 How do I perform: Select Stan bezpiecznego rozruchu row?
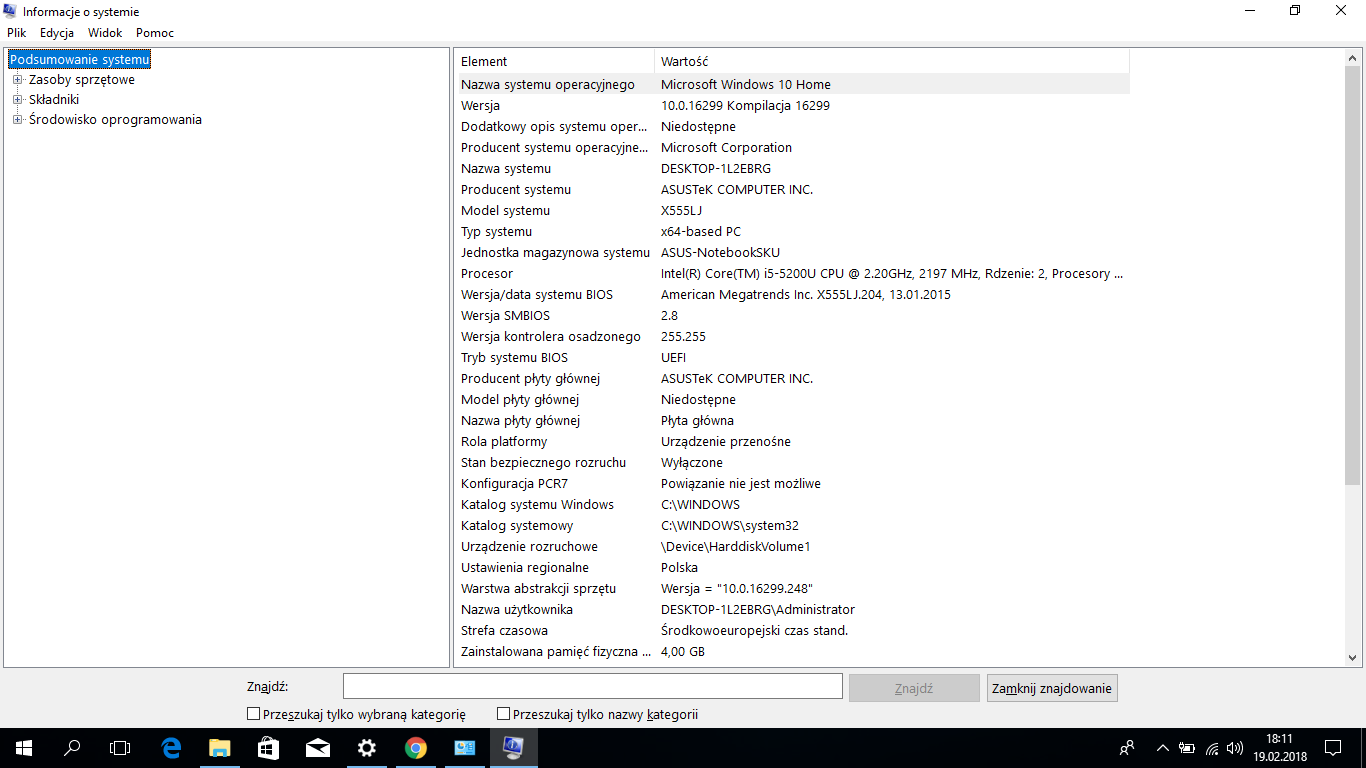click(793, 462)
